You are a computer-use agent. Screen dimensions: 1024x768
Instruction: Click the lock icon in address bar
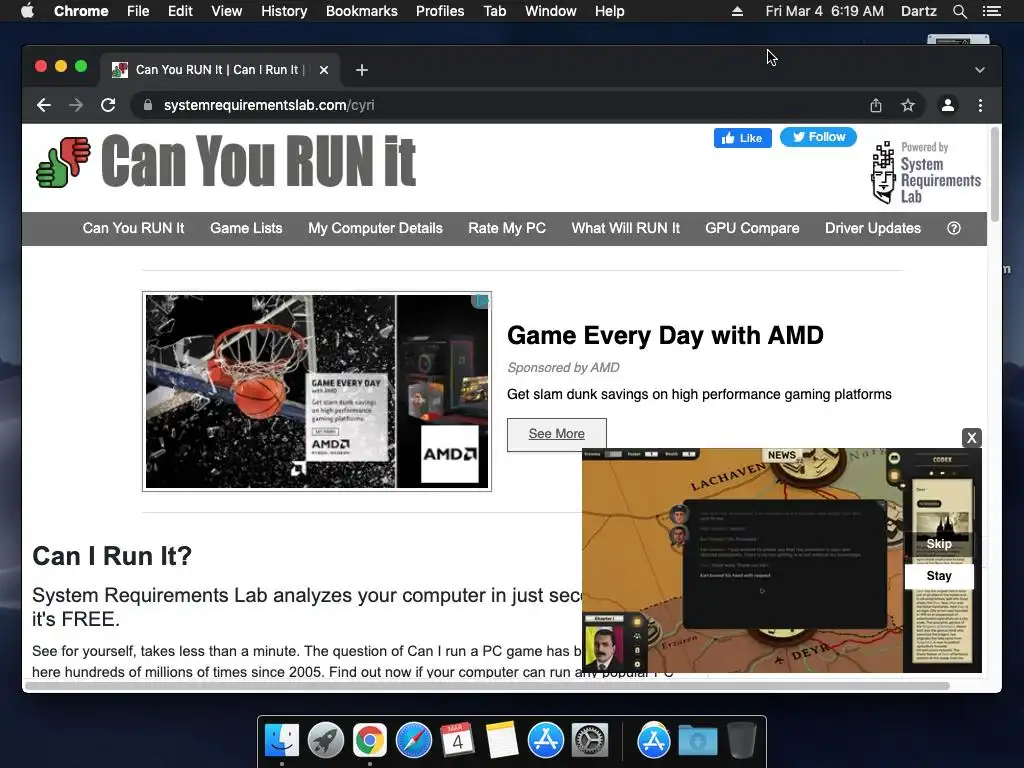coord(148,105)
